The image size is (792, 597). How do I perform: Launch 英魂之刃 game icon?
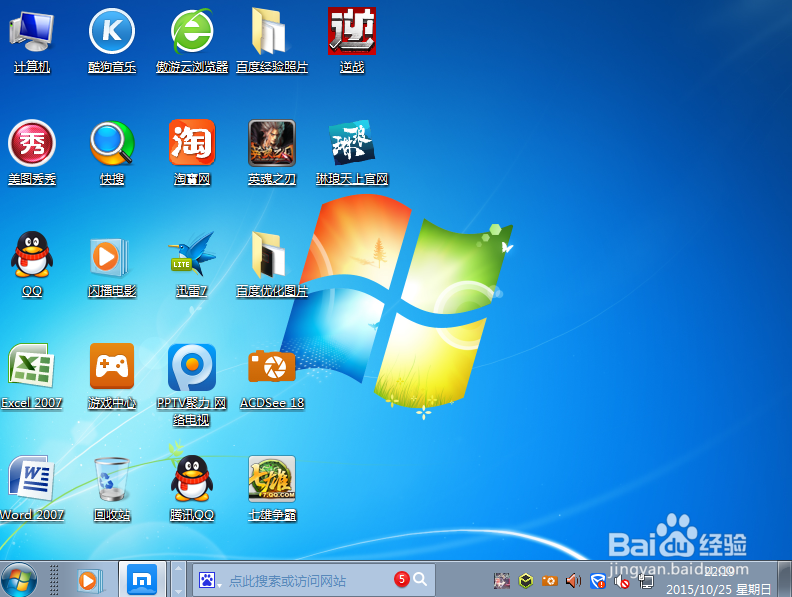272,143
